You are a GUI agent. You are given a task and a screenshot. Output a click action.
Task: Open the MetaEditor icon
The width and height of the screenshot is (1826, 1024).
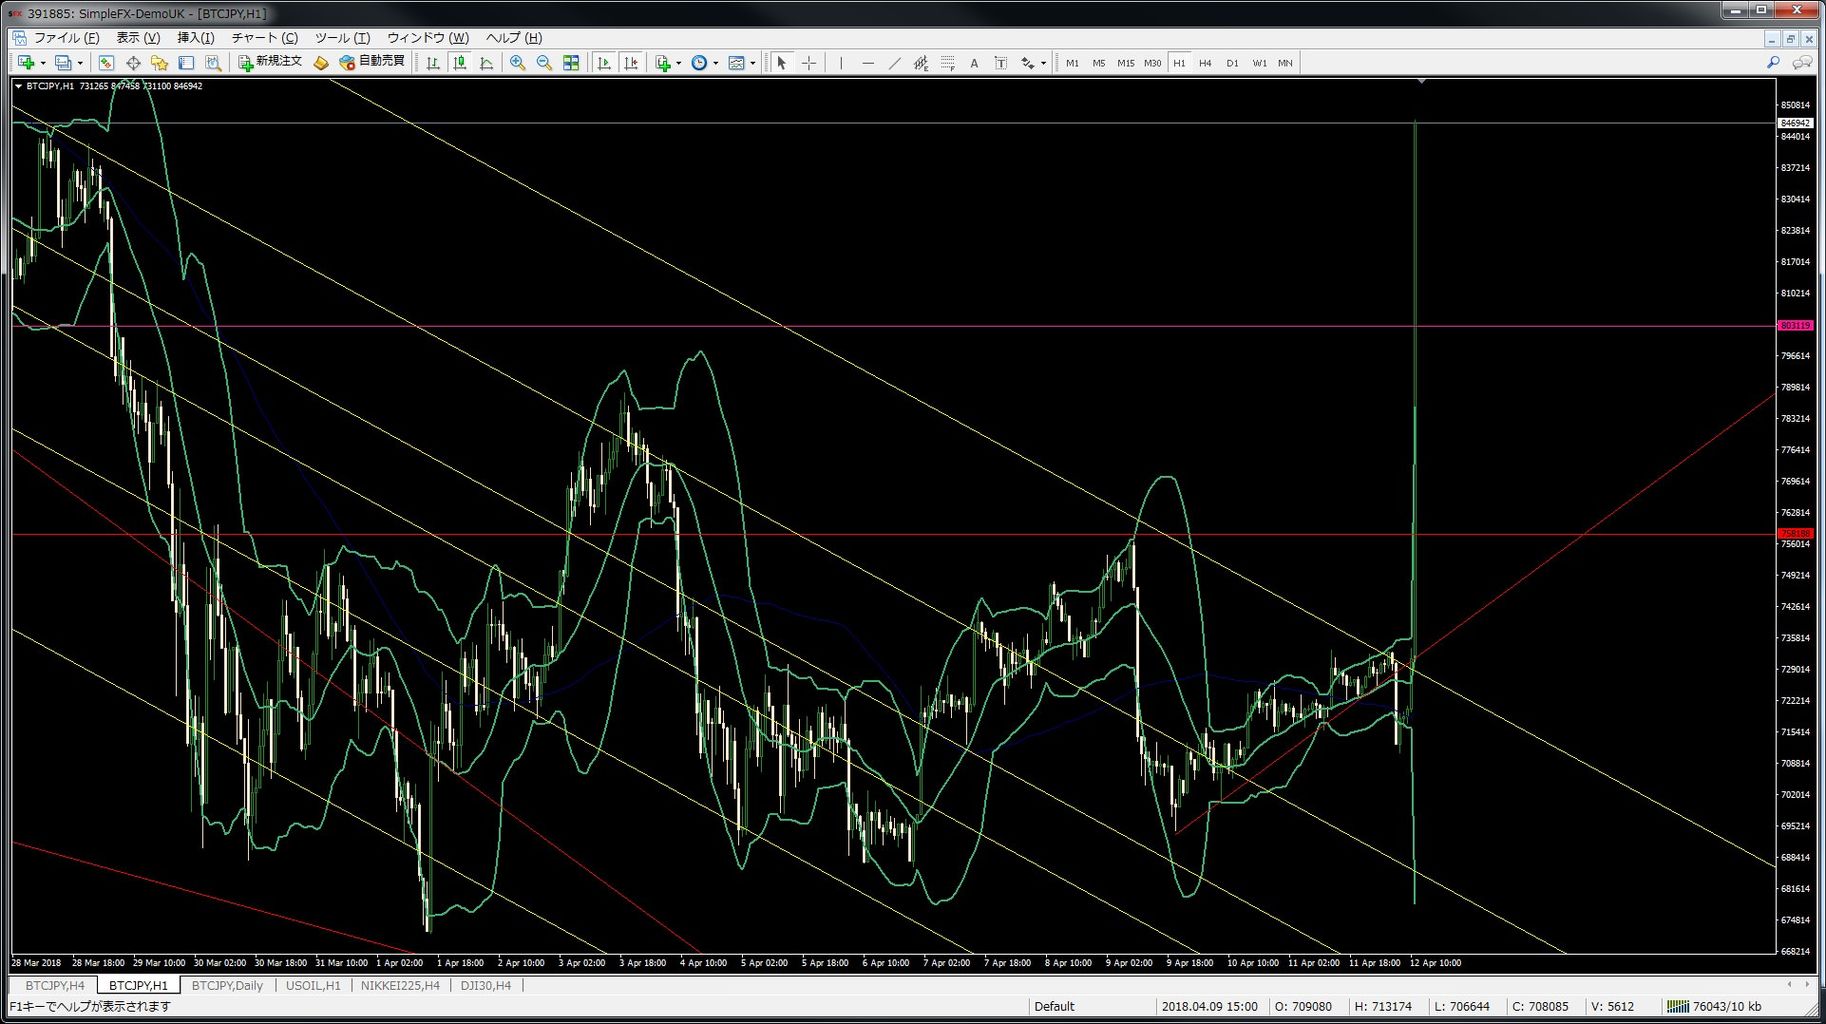[321, 63]
